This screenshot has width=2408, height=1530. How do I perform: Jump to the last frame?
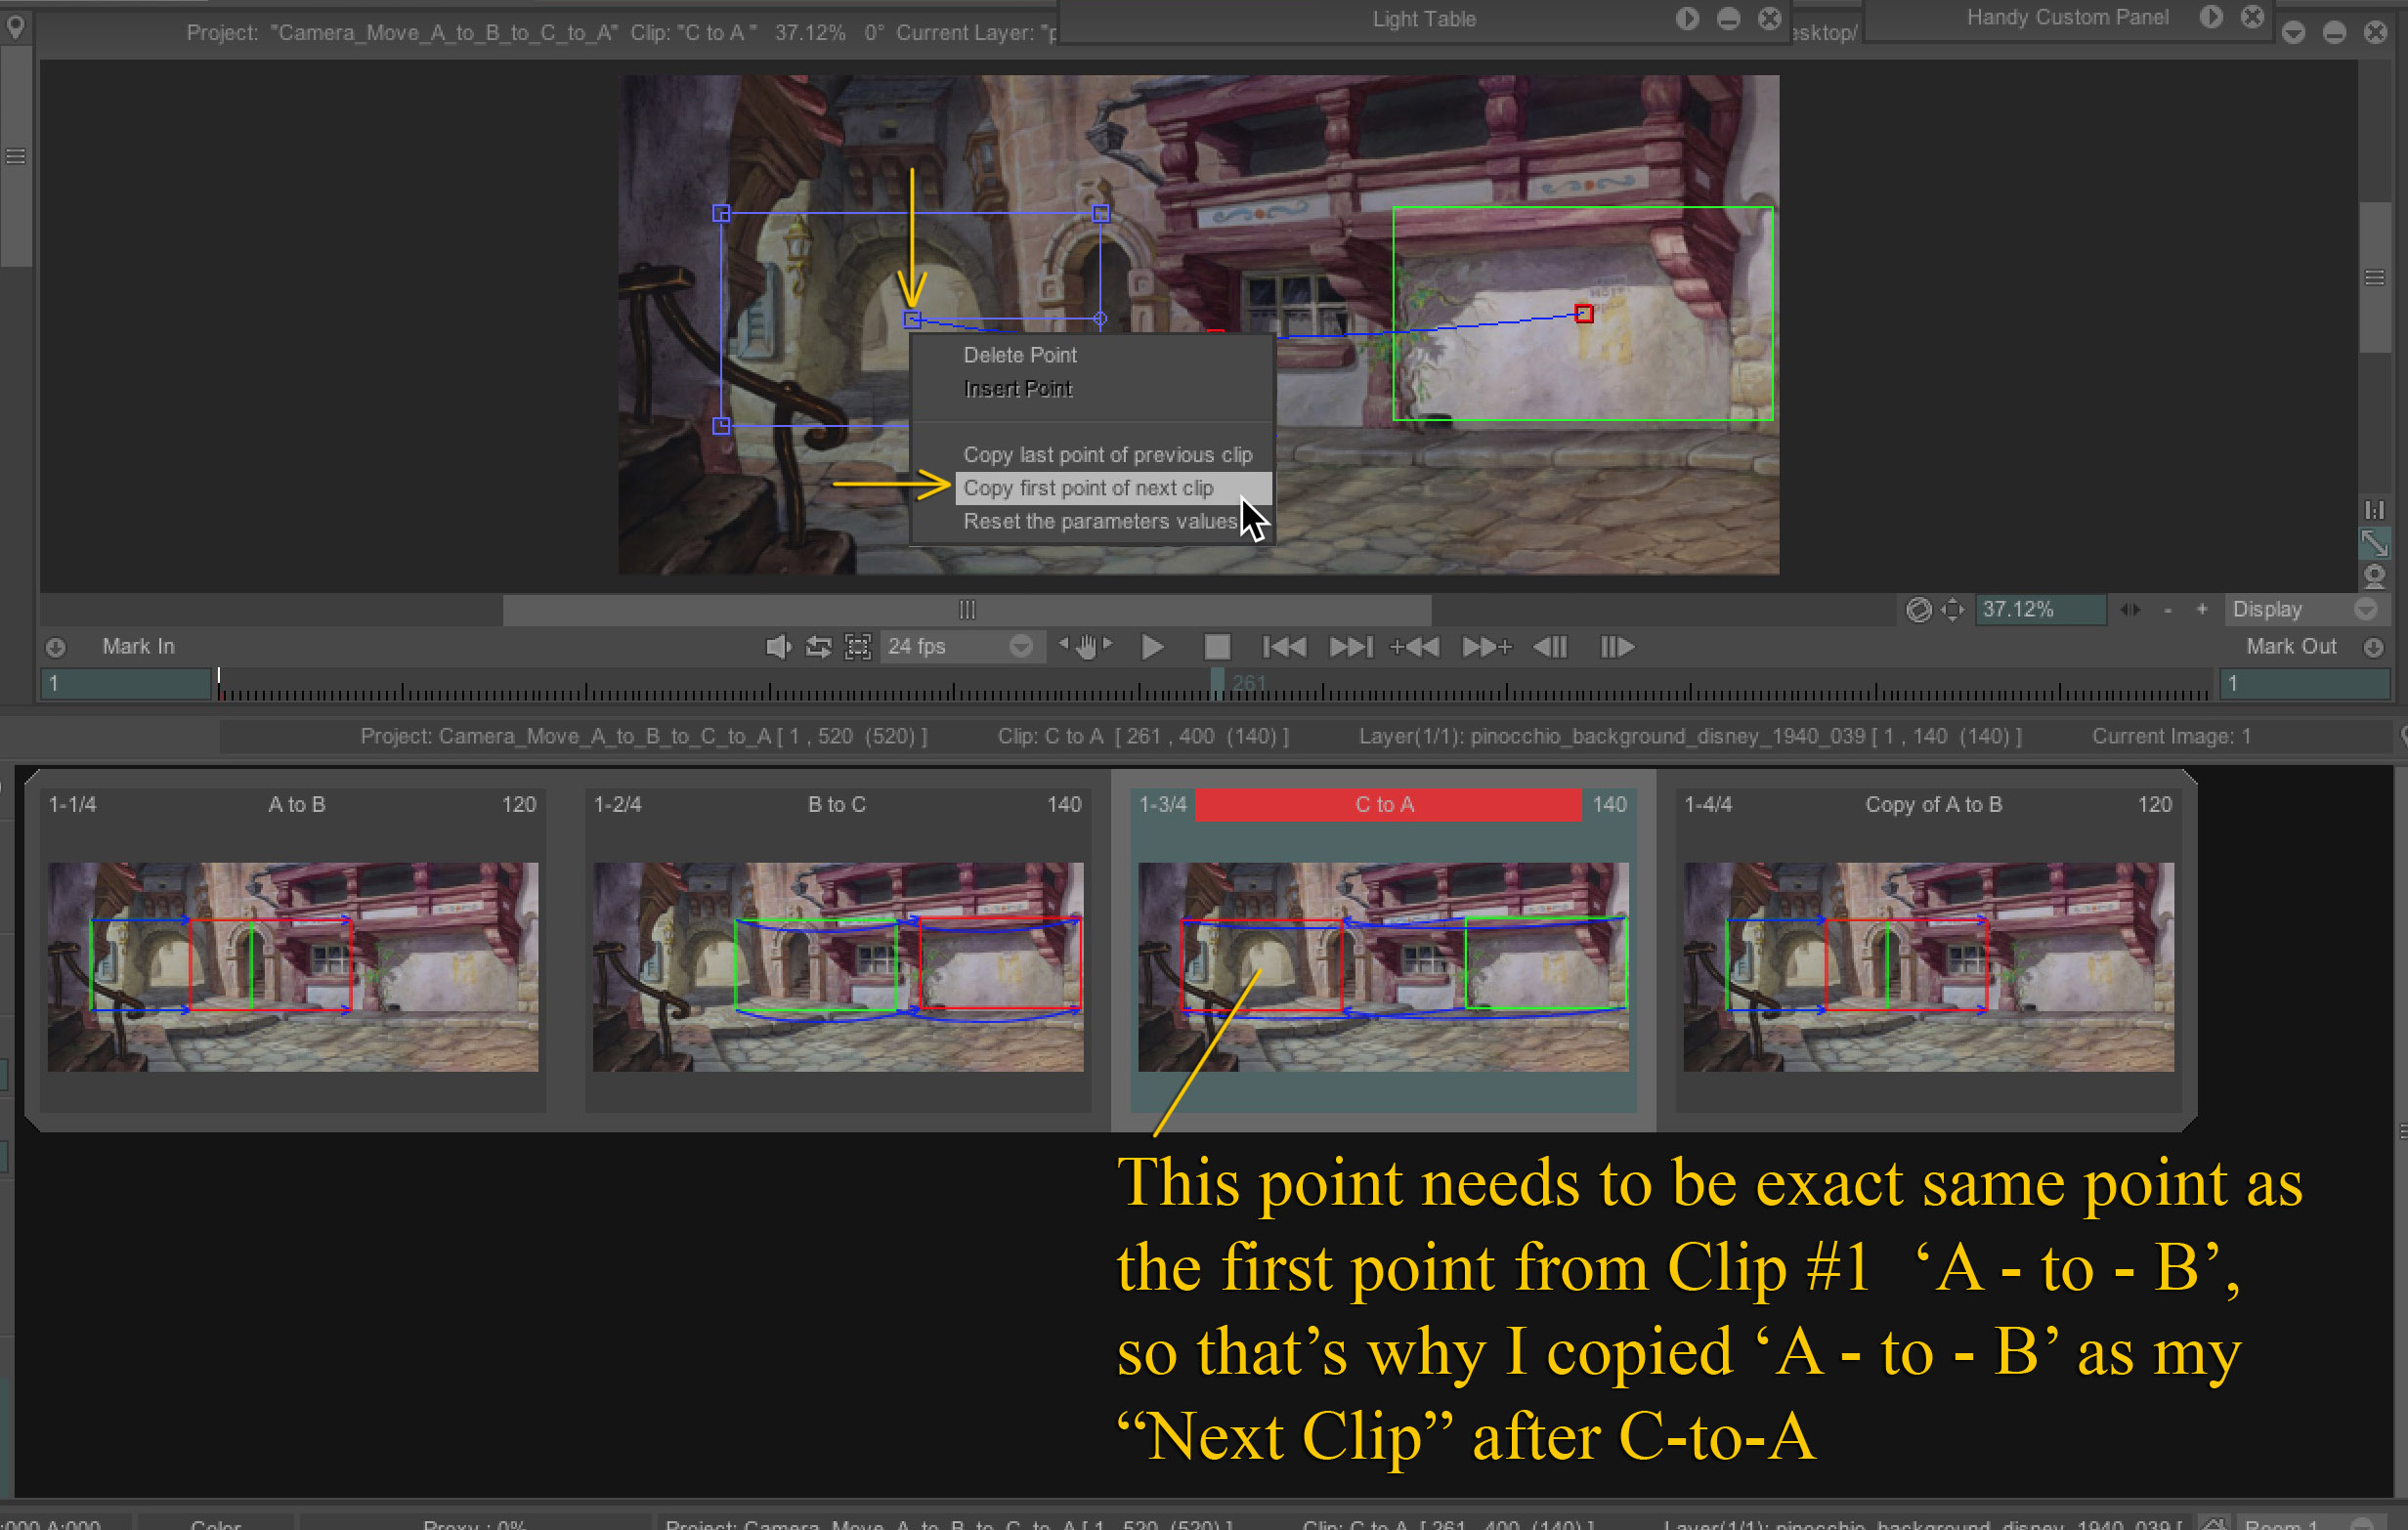click(1351, 647)
